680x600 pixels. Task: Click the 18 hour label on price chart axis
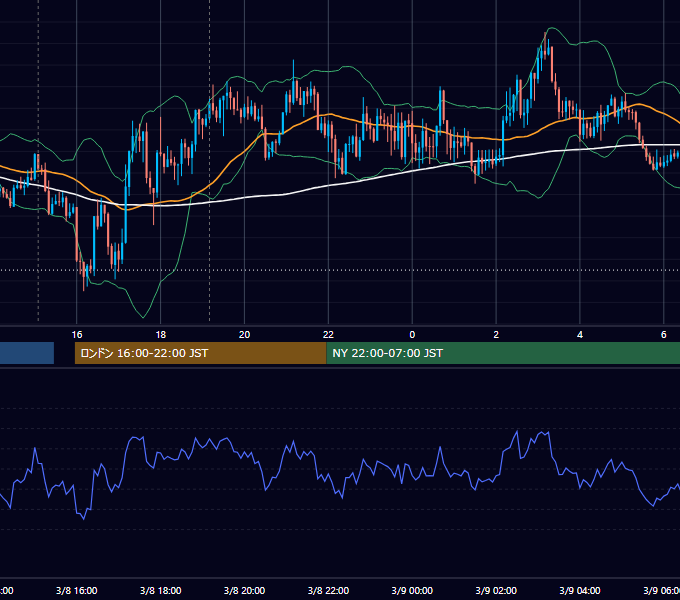[160, 335]
